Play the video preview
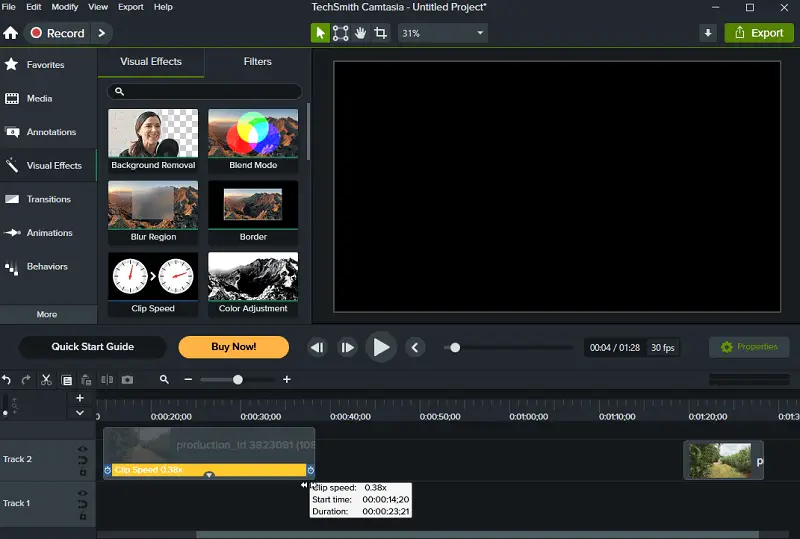 [381, 348]
